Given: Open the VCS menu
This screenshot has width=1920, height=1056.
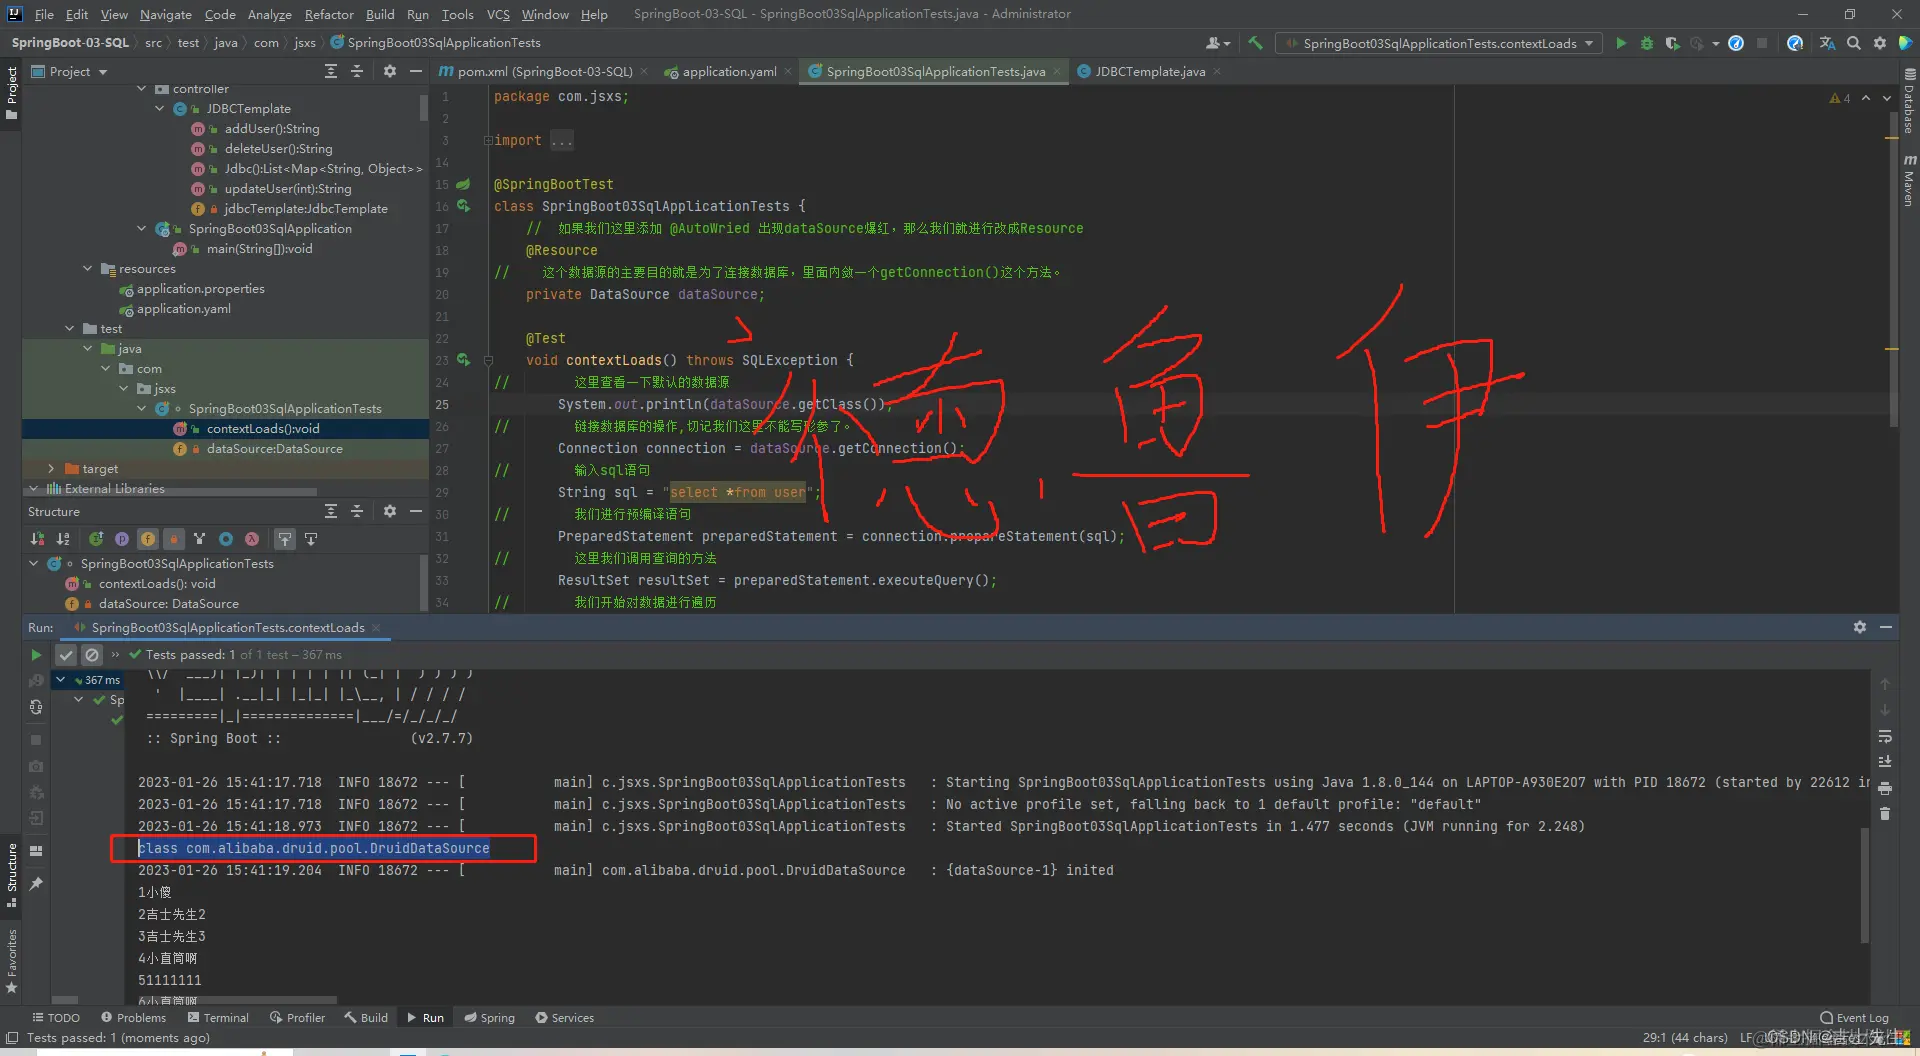Looking at the screenshot, I should (498, 14).
